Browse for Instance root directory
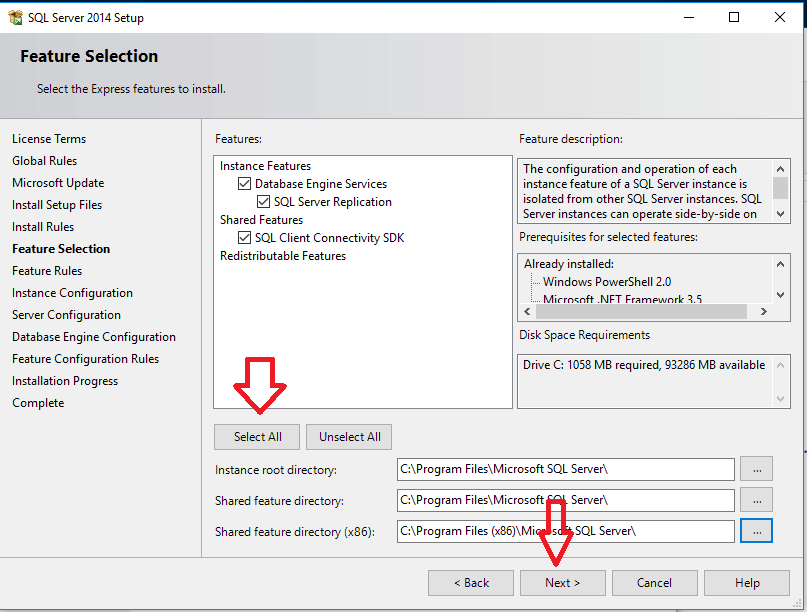 pyautogui.click(x=757, y=469)
